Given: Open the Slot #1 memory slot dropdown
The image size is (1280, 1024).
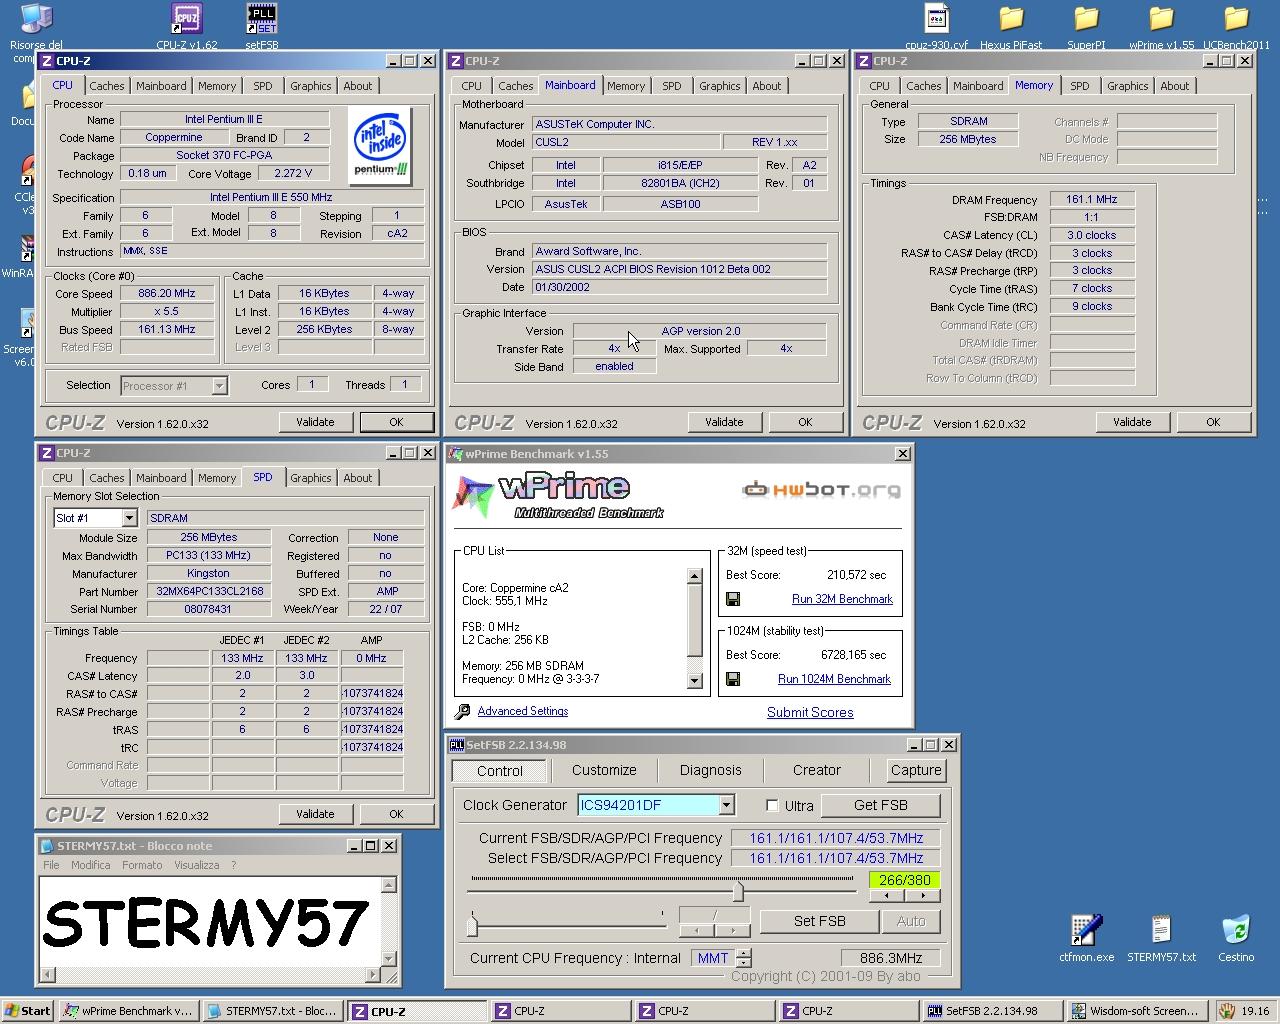Looking at the screenshot, I should tap(129, 518).
